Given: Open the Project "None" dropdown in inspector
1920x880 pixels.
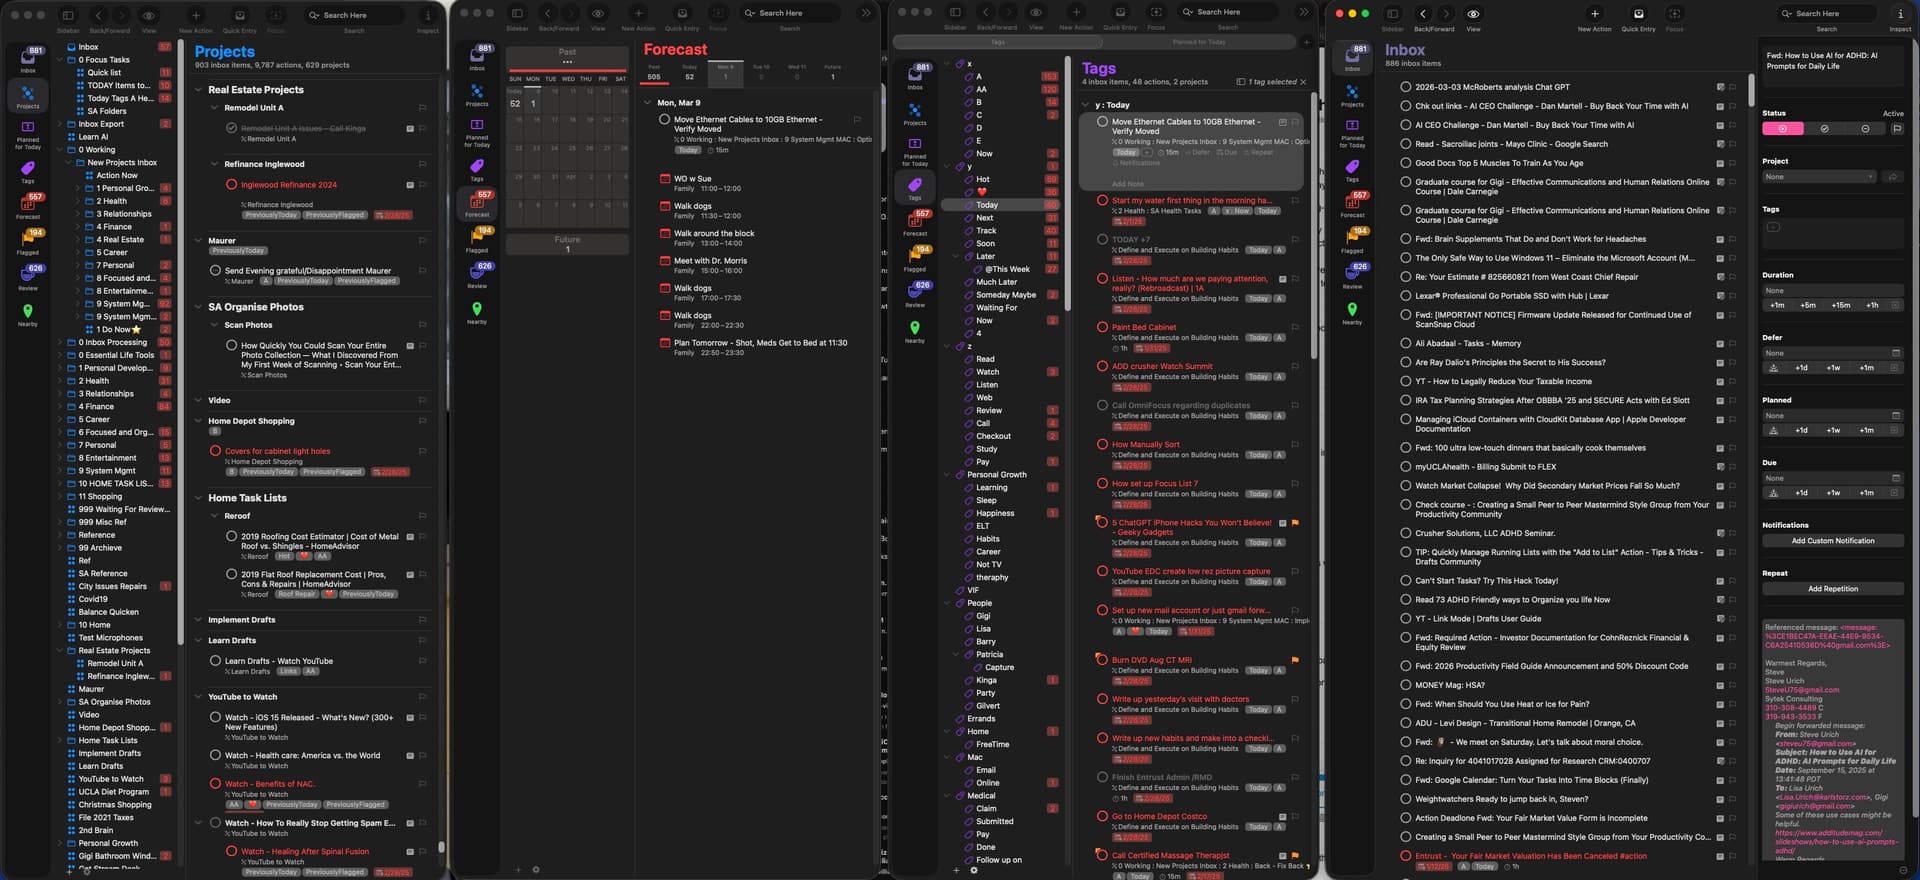Looking at the screenshot, I should 1819,177.
